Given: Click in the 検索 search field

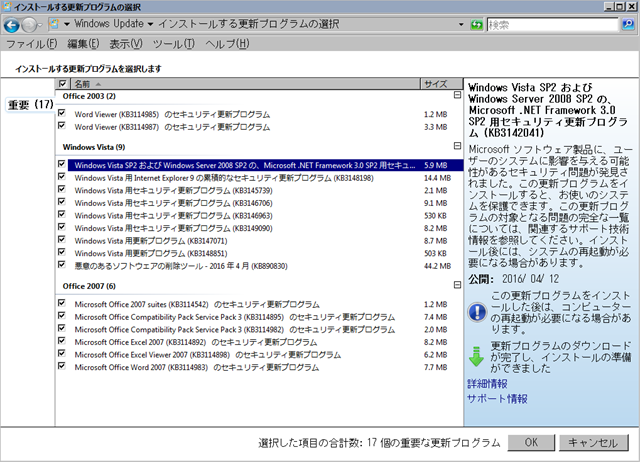Looking at the screenshot, I should tap(553, 25).
